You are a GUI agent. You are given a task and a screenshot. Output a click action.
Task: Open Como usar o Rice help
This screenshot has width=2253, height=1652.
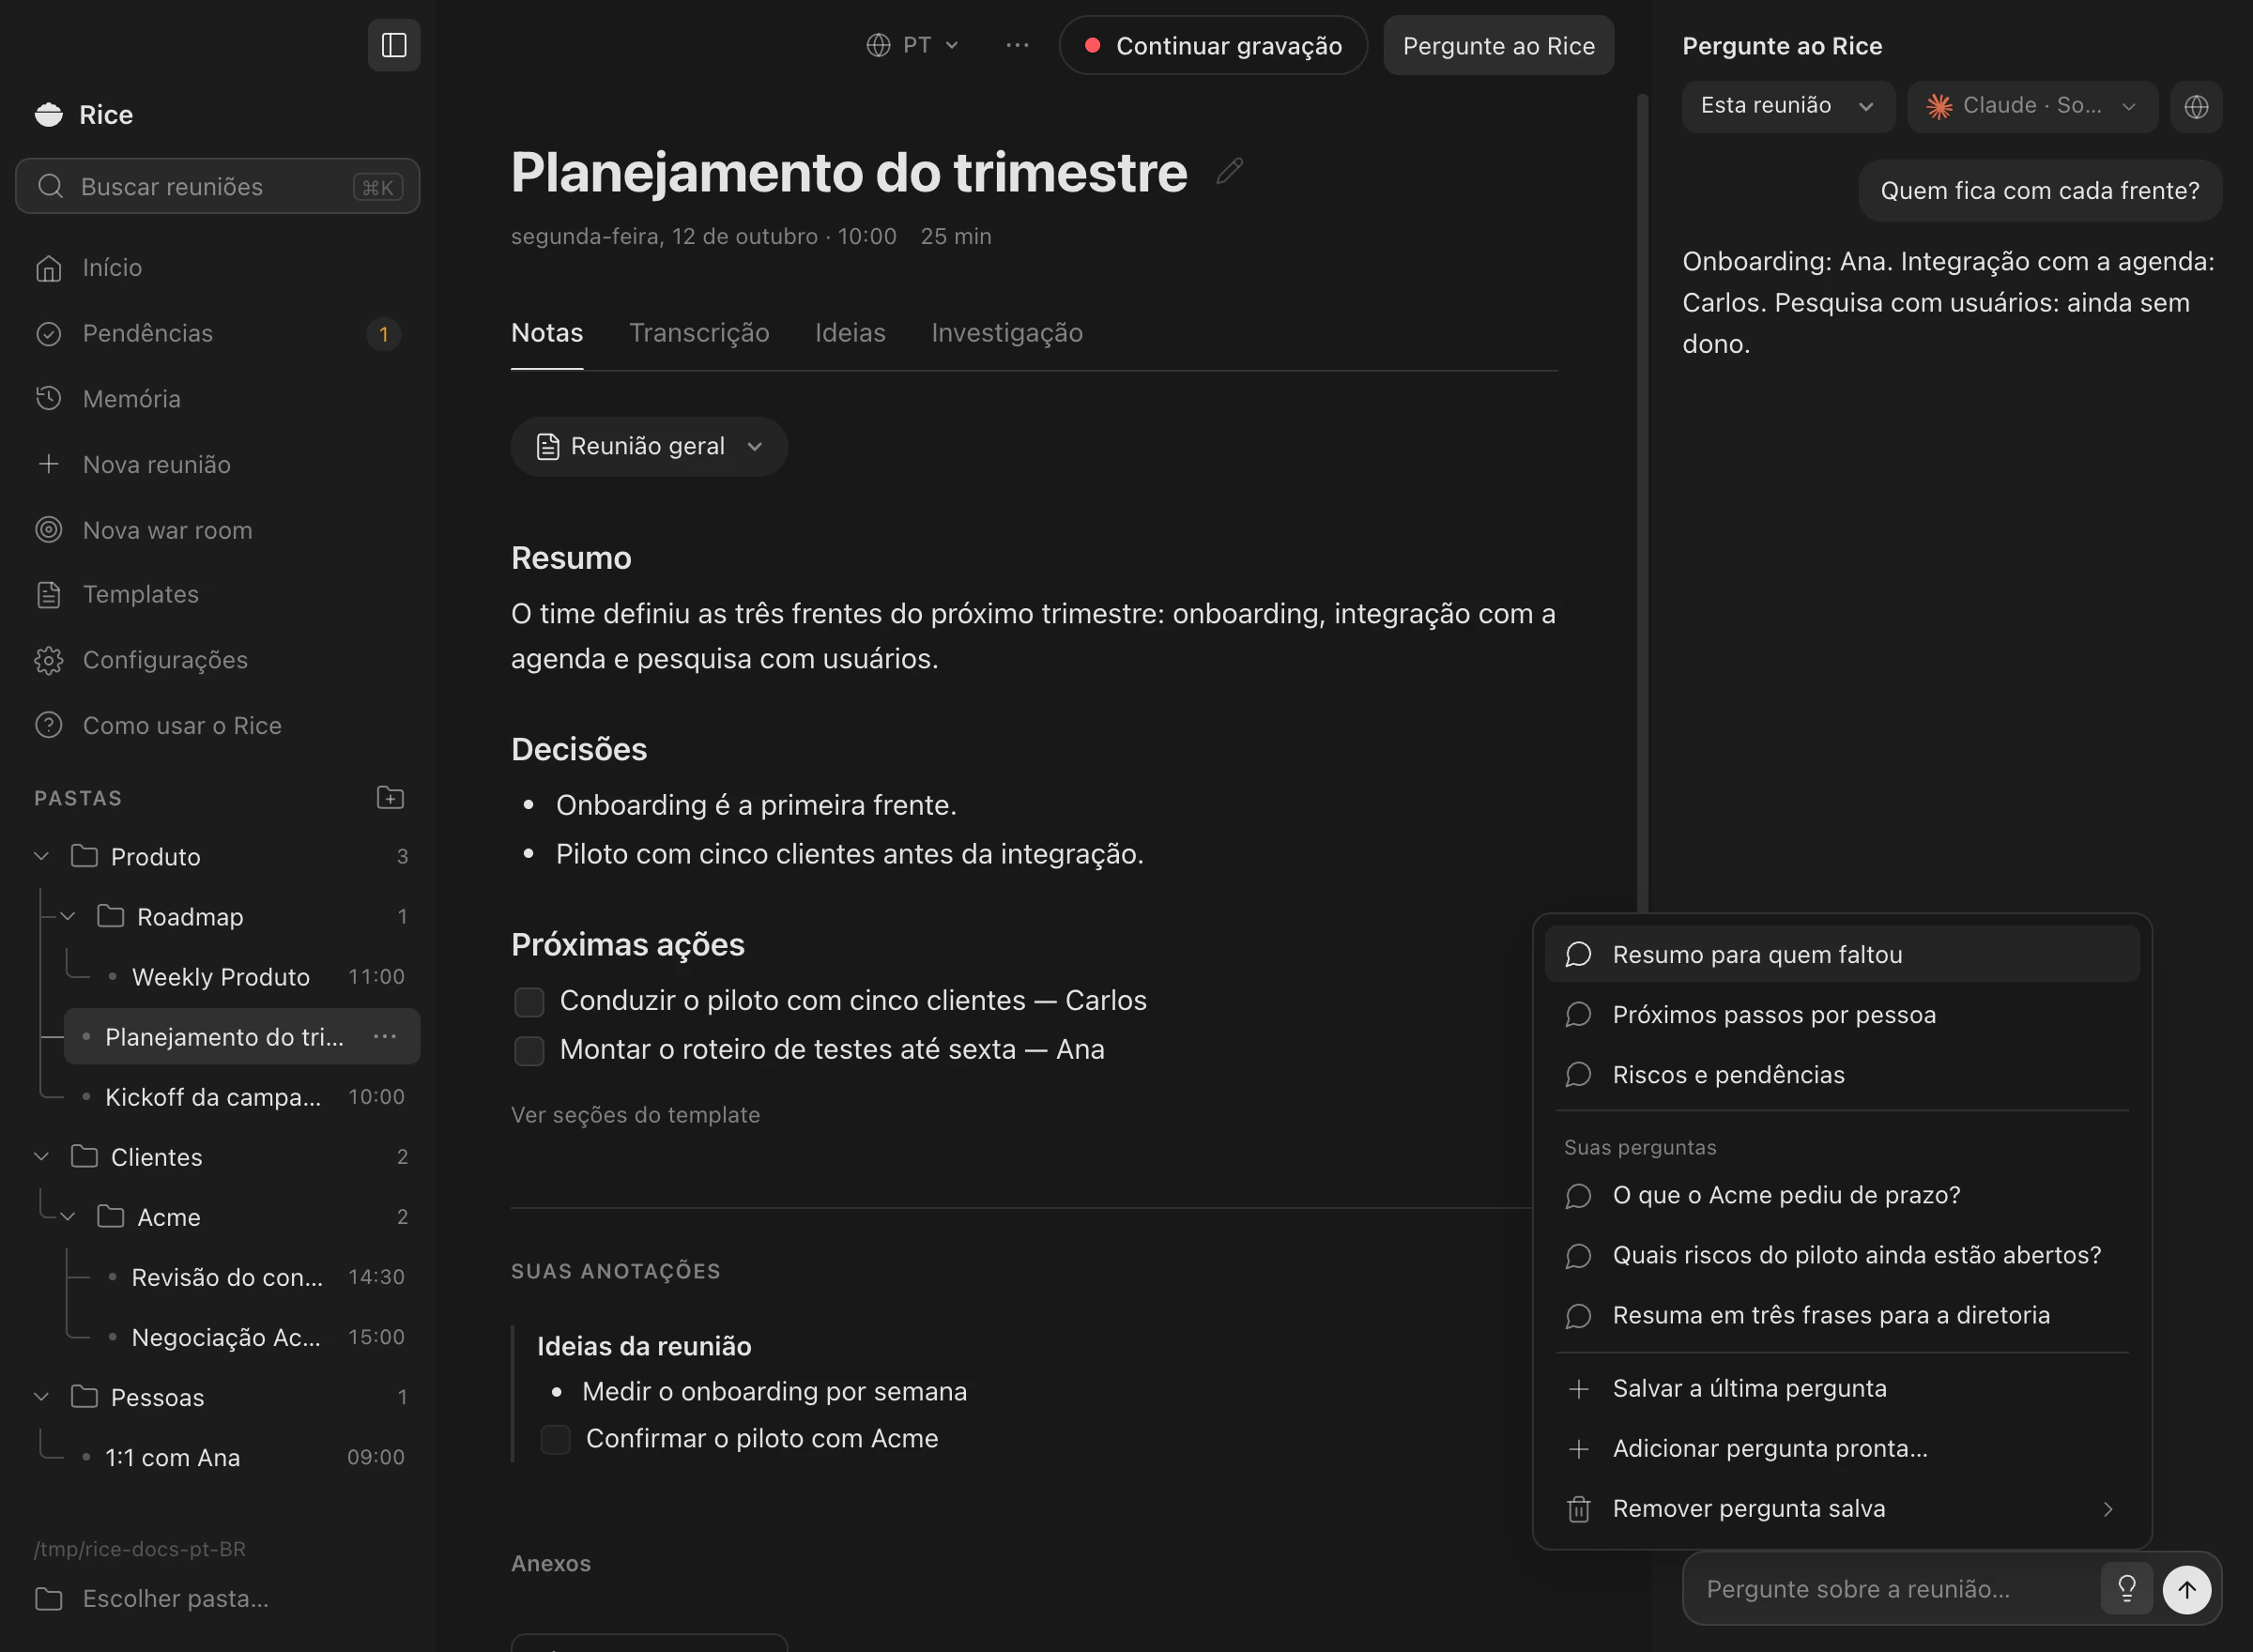click(218, 725)
